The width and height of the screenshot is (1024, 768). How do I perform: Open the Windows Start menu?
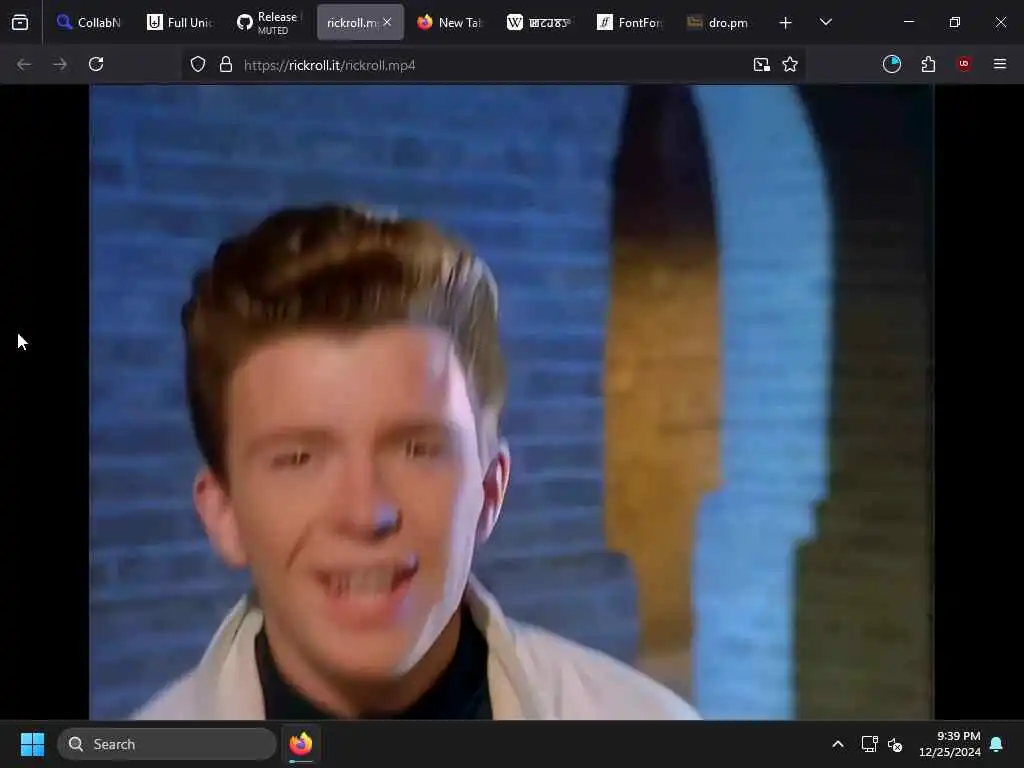pyautogui.click(x=32, y=744)
